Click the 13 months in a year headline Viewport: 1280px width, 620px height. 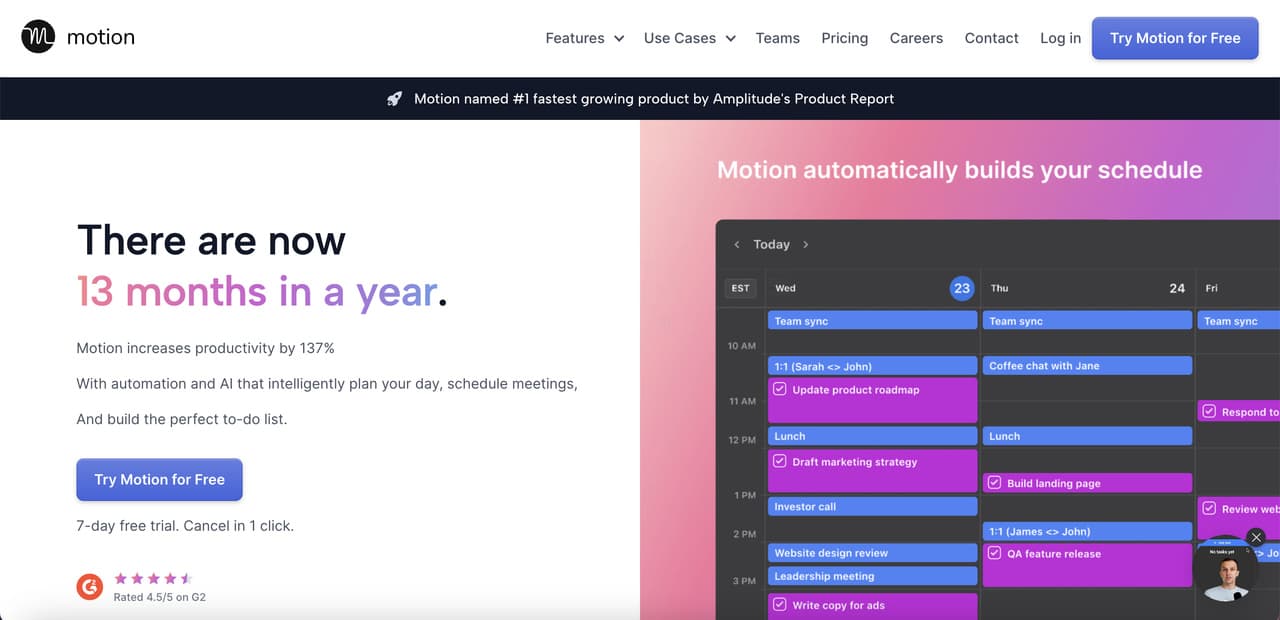tap(261, 292)
